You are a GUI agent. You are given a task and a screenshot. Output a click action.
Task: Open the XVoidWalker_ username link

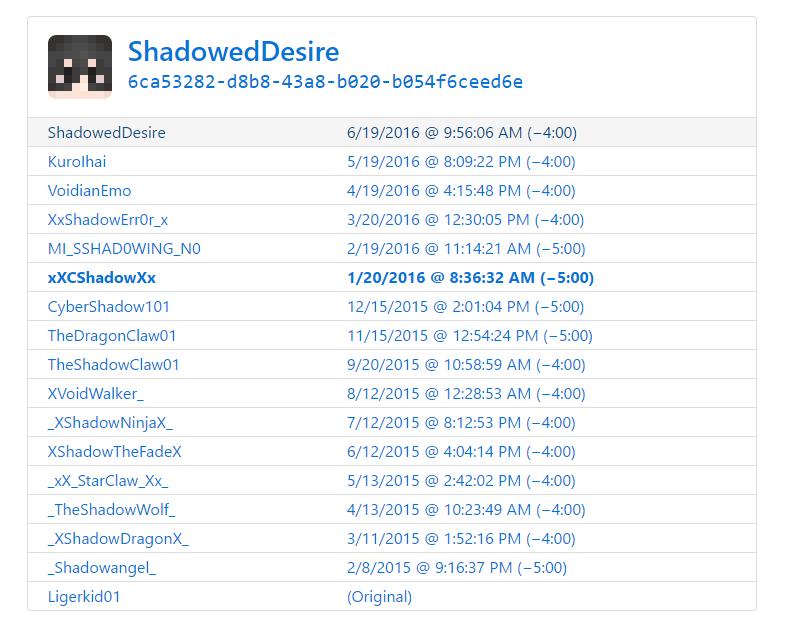(96, 394)
